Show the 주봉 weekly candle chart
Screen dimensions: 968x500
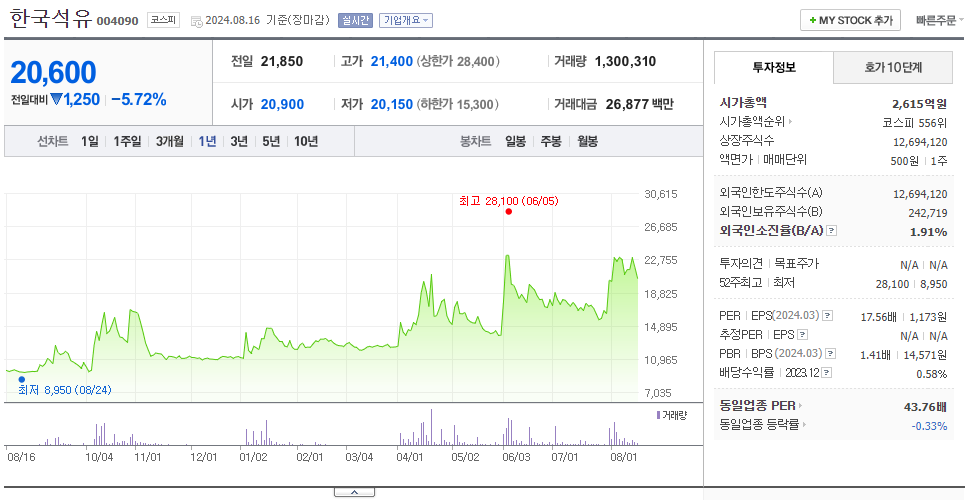coord(551,141)
